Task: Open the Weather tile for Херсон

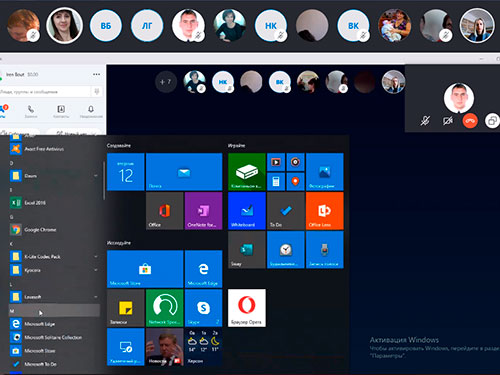Action: [203, 347]
